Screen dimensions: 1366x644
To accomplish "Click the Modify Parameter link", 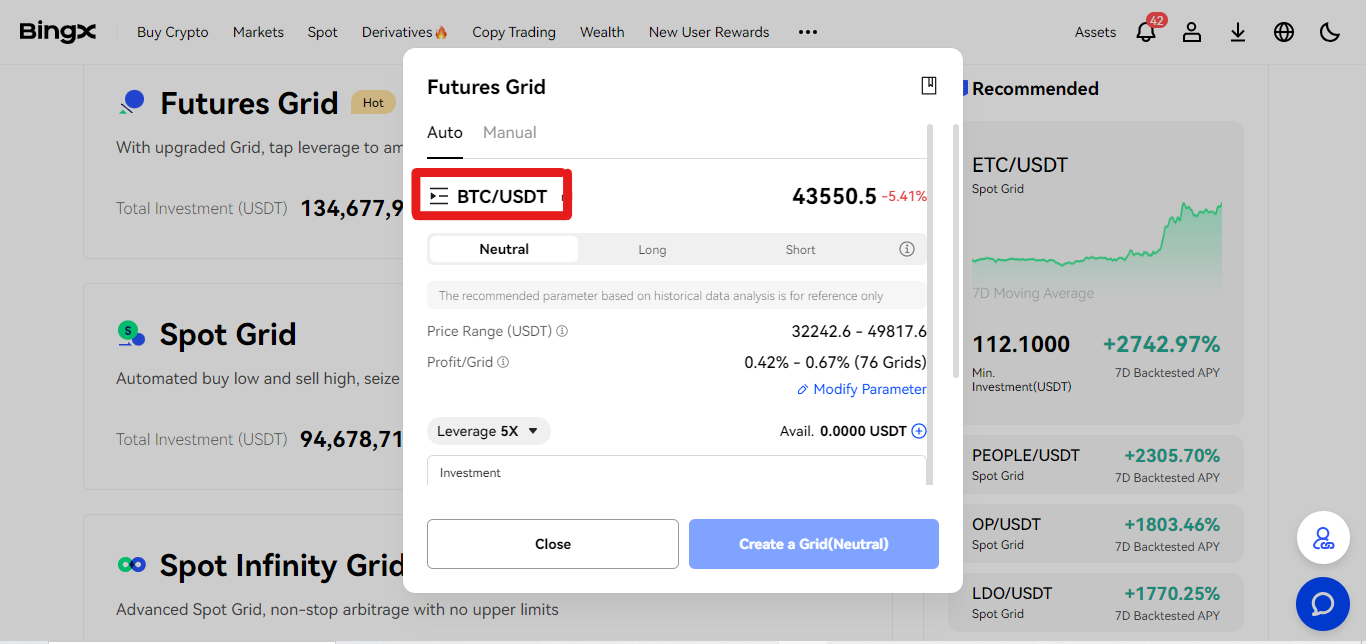I will (x=862, y=389).
